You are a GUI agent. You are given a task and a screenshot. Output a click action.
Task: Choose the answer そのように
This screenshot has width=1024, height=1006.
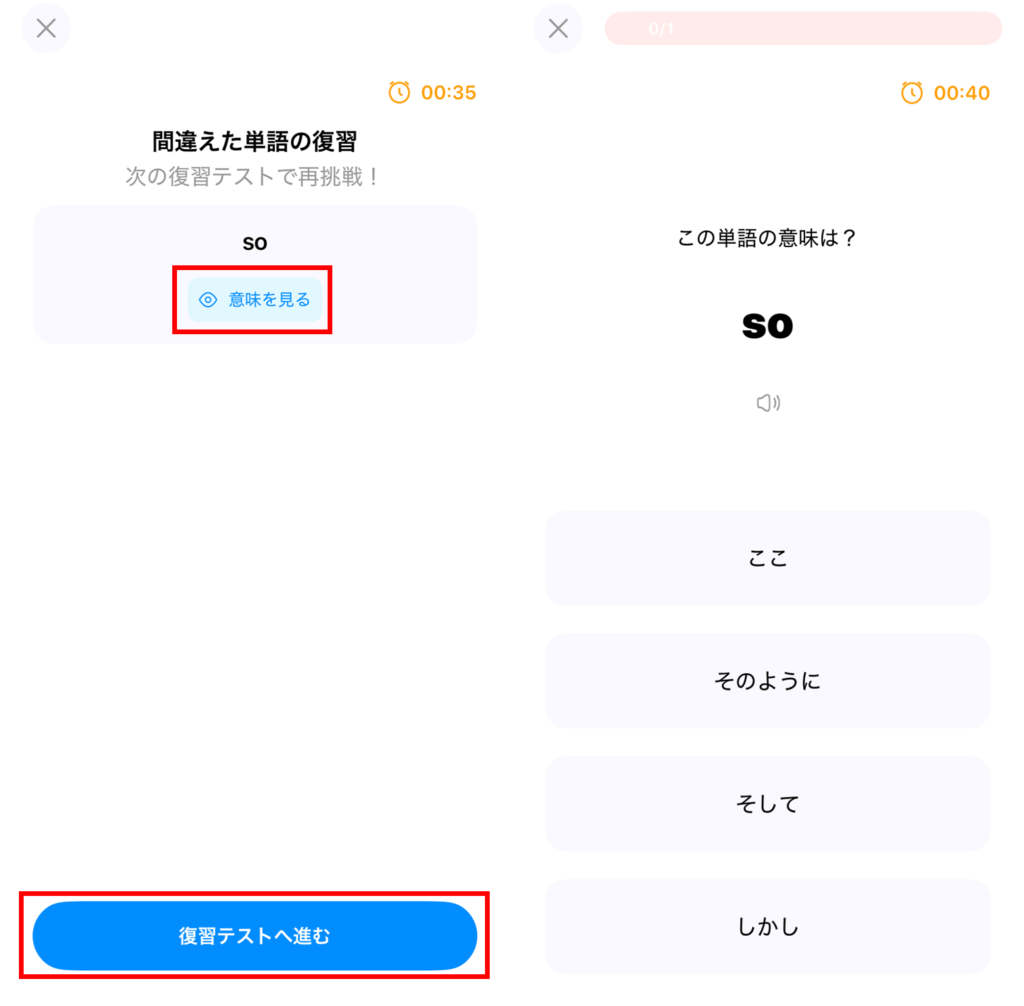click(767, 681)
